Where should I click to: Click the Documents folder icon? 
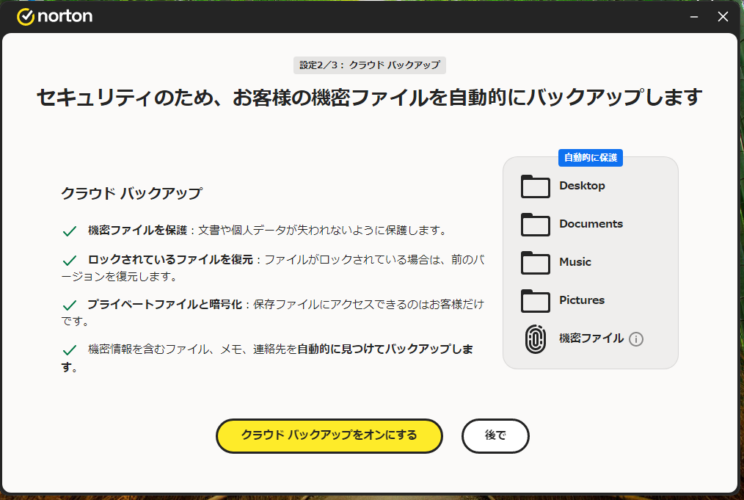tap(535, 224)
